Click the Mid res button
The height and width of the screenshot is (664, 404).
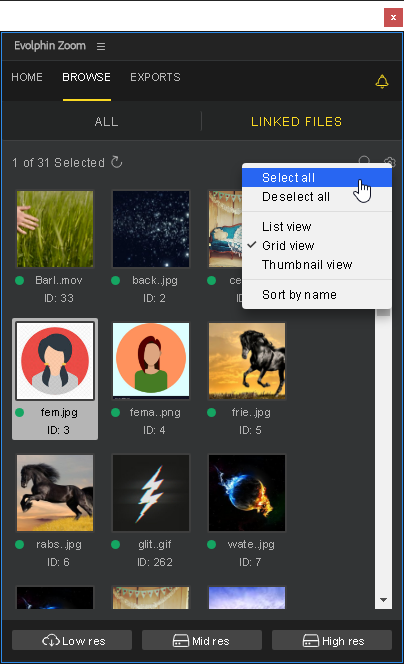pyautogui.click(x=202, y=641)
